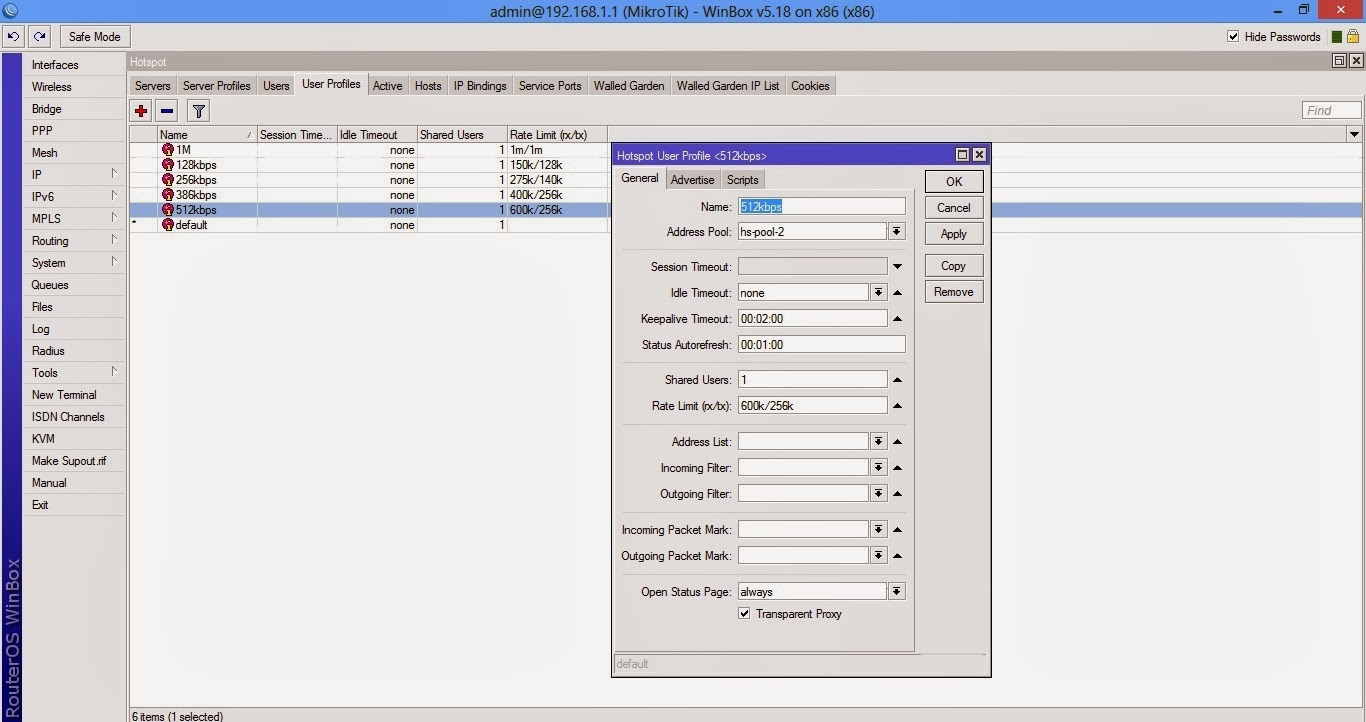
Task: Select the table cell reading 275k/140k
Action: click(557, 180)
